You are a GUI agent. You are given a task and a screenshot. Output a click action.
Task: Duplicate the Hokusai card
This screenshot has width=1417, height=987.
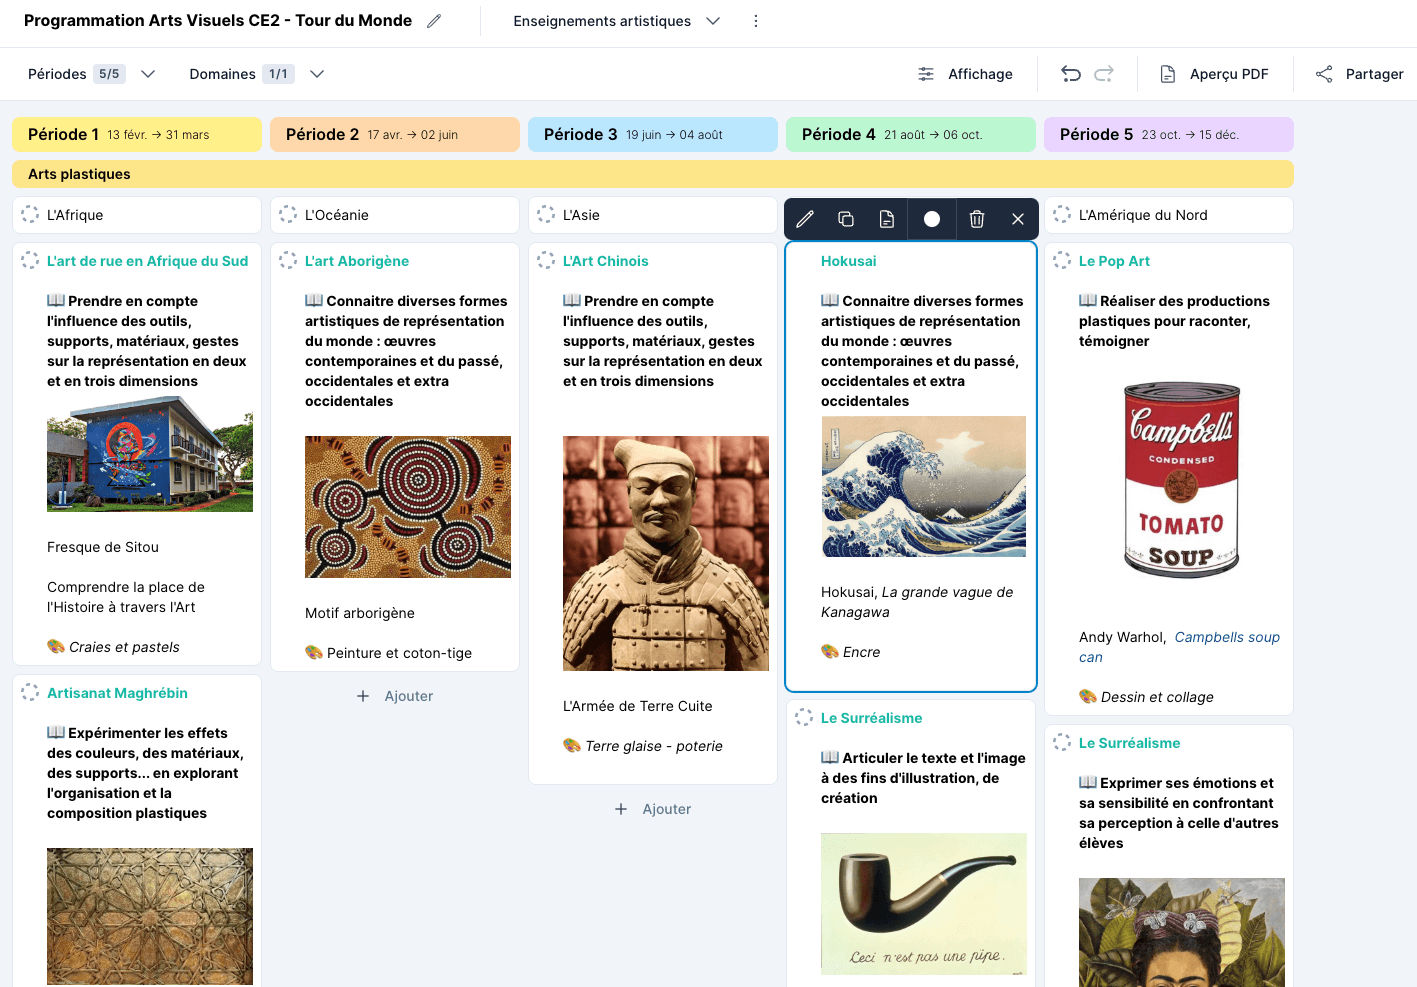tap(846, 219)
